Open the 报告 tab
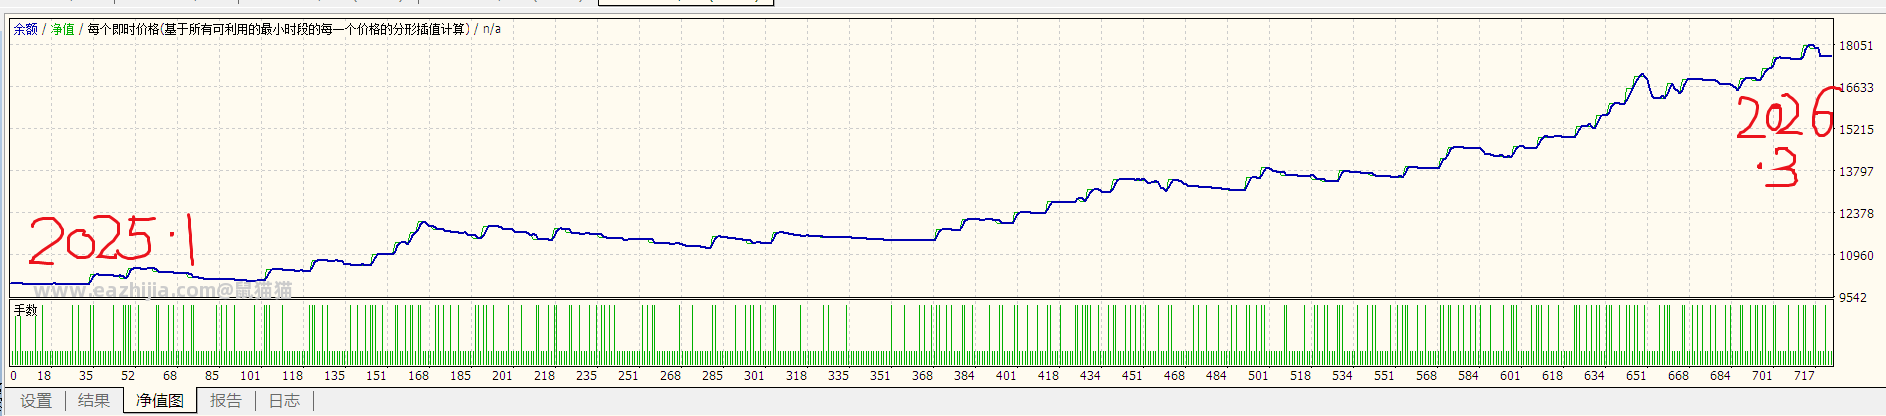 tap(226, 401)
